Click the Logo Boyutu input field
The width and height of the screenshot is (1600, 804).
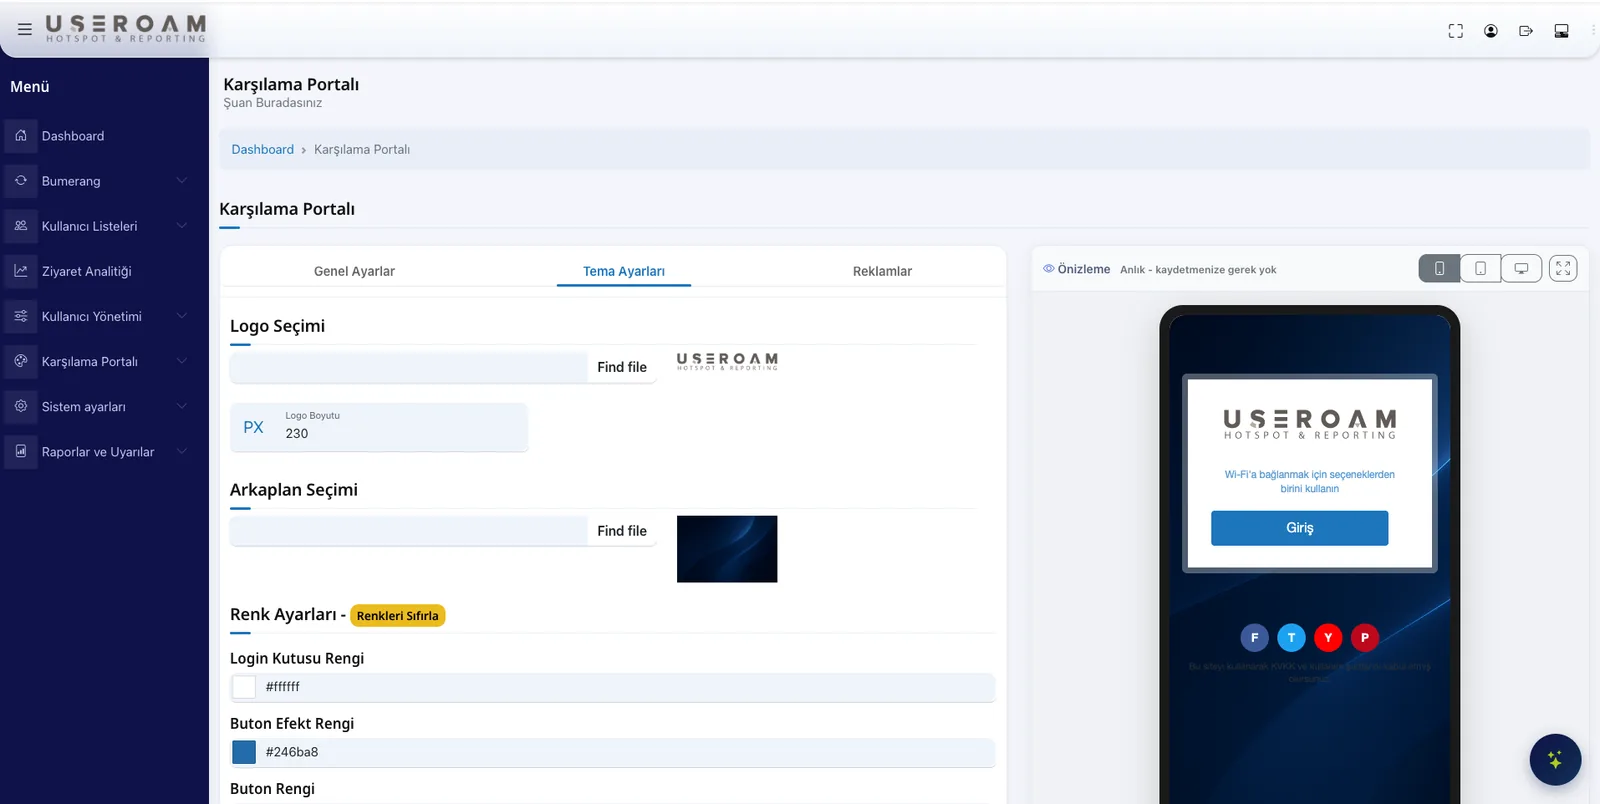tap(379, 427)
